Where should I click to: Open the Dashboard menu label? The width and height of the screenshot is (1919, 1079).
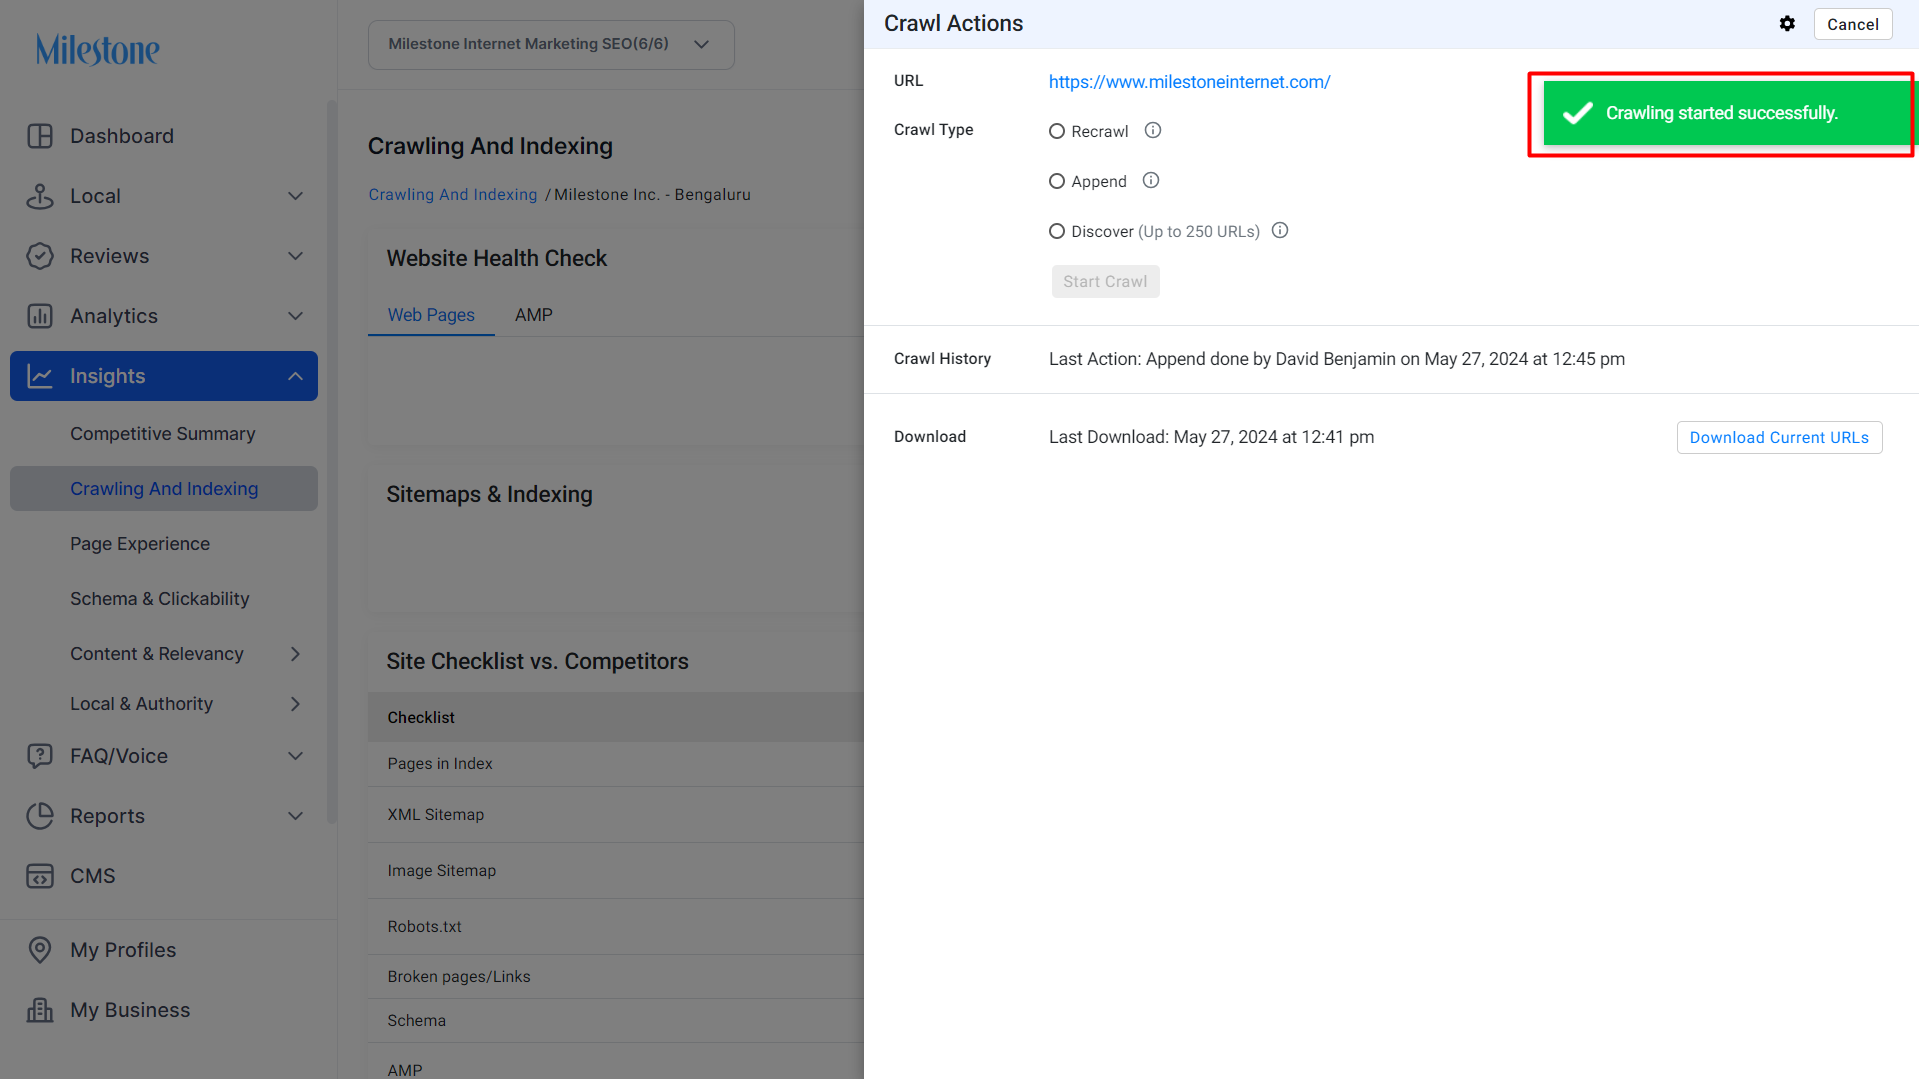(x=122, y=136)
